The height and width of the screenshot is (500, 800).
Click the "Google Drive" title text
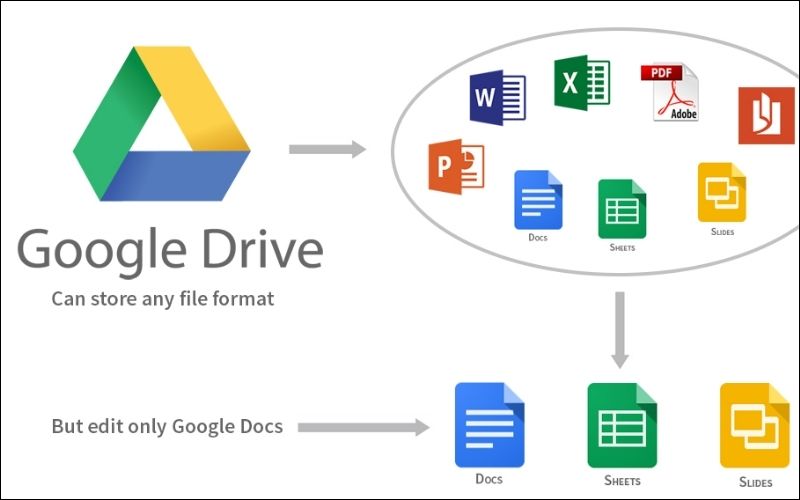pyautogui.click(x=170, y=248)
